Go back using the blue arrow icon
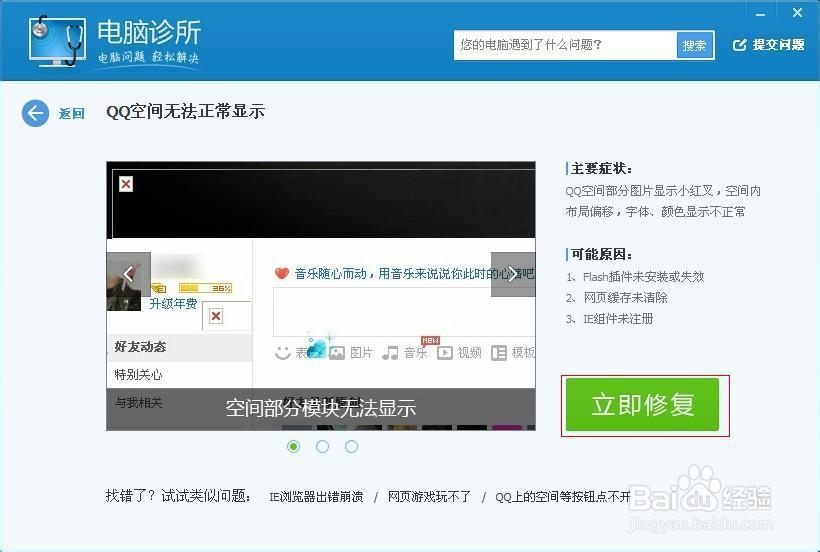The image size is (820, 552). coord(35,113)
